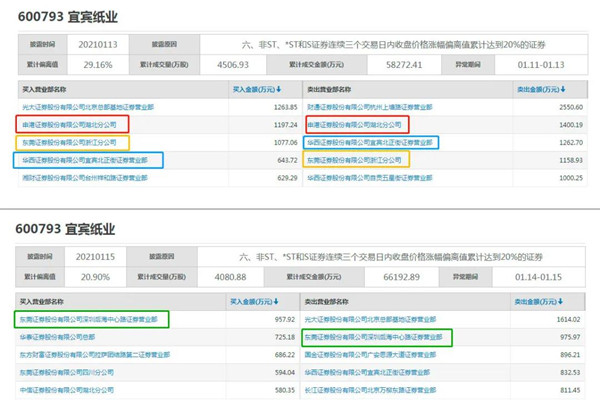Select blue-boxed 华西证券宜宾北正街 buyer entry
Screen dimensions: 600x412
[x=84, y=160]
